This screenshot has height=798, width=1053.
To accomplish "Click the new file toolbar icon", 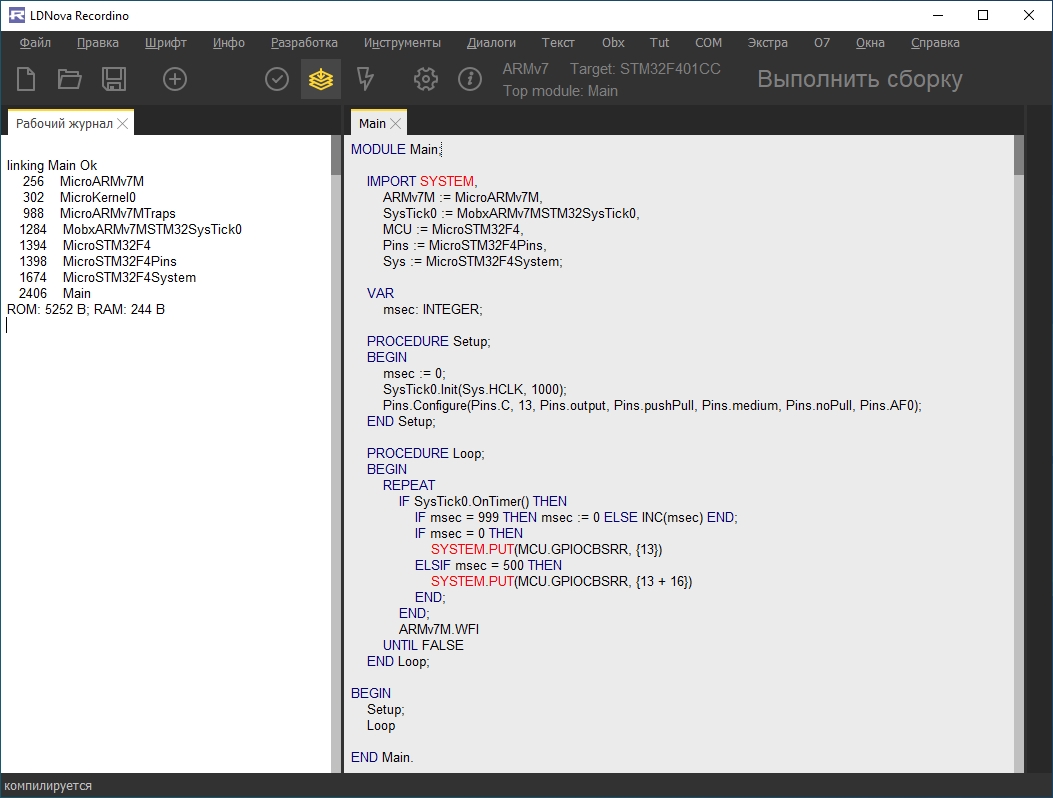I will pyautogui.click(x=25, y=79).
